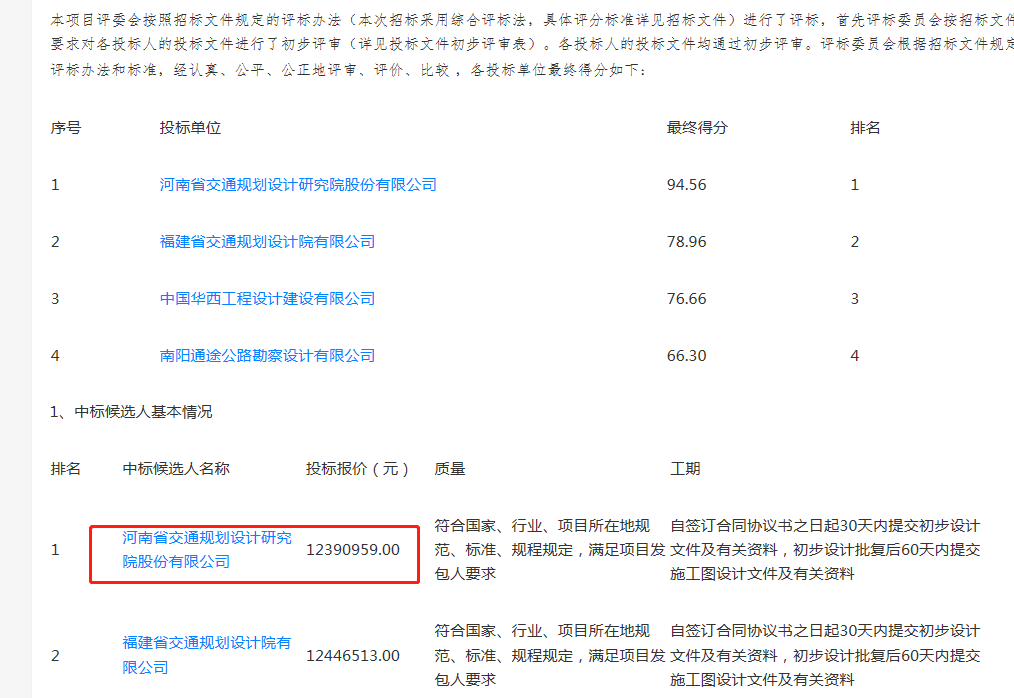Open 河南省交通规划设计研究院股份有限公司 link in score table
The image size is (1014, 698).
click(298, 185)
